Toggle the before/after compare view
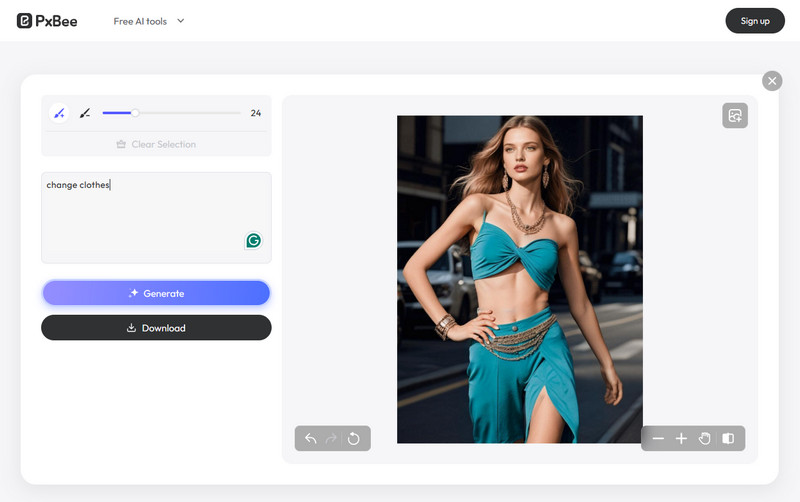 click(728, 438)
